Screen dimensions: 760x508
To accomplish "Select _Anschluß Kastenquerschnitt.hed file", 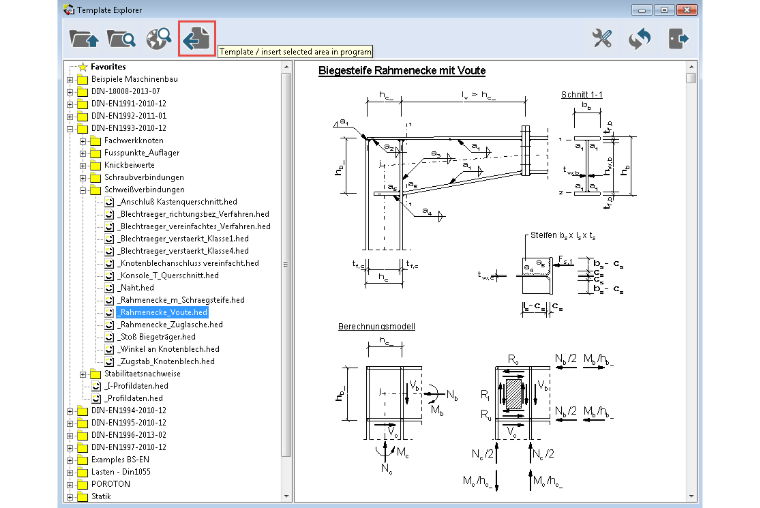I will click(x=177, y=202).
